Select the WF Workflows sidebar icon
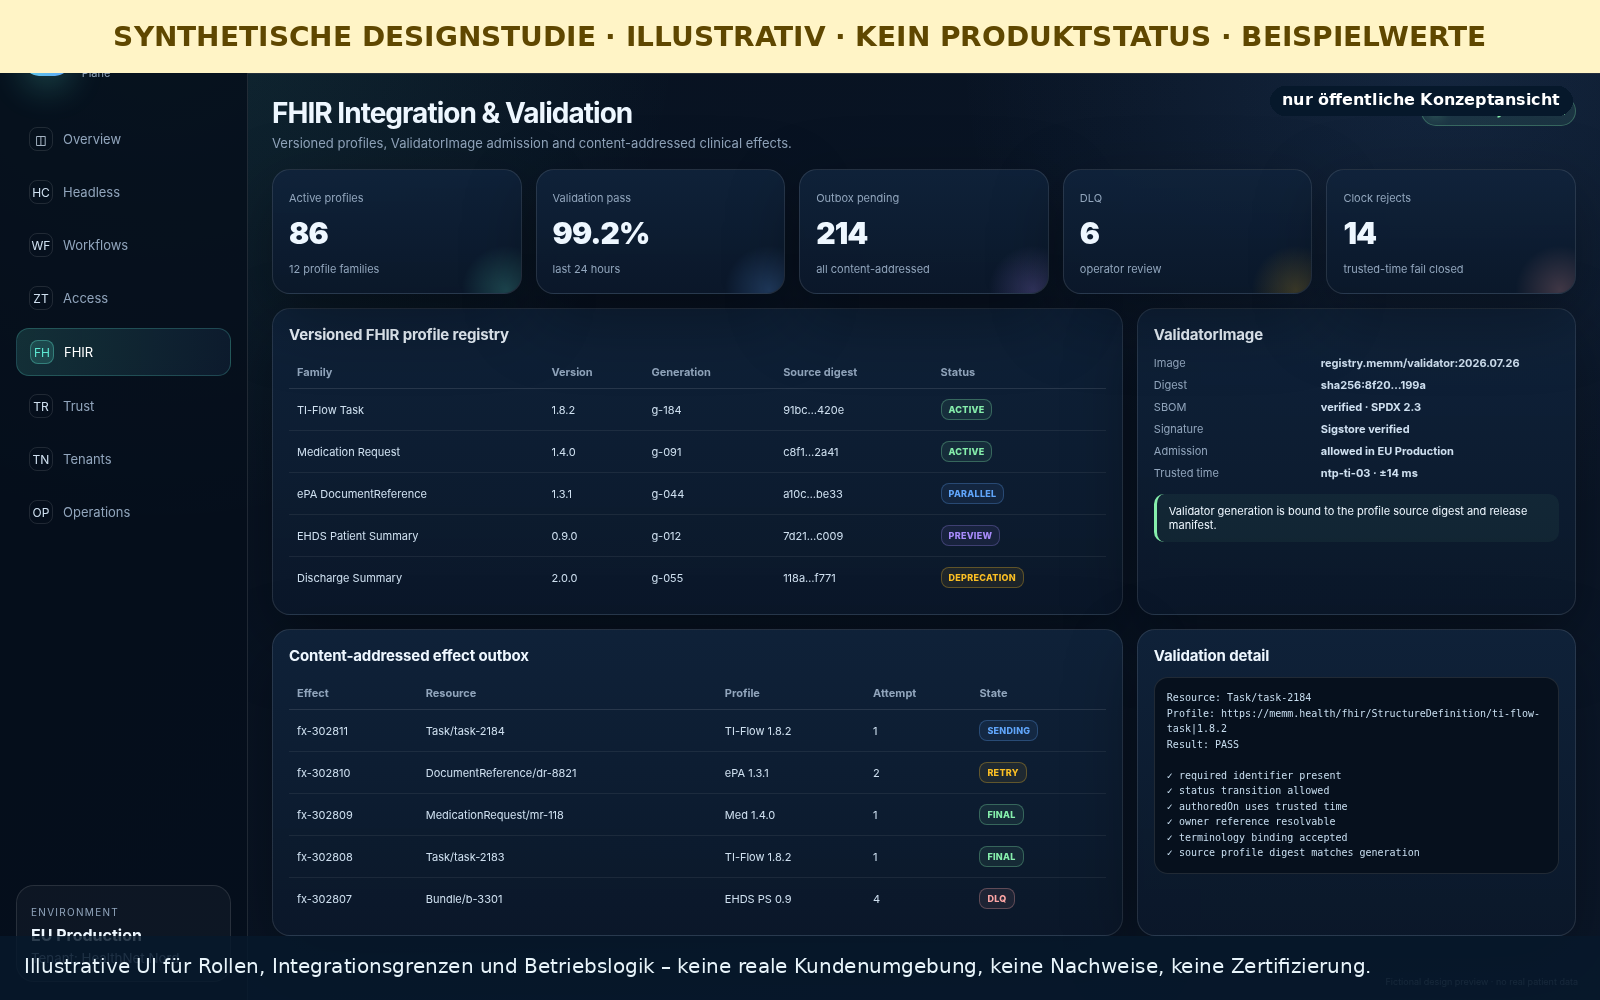1600x1000 pixels. (x=41, y=246)
